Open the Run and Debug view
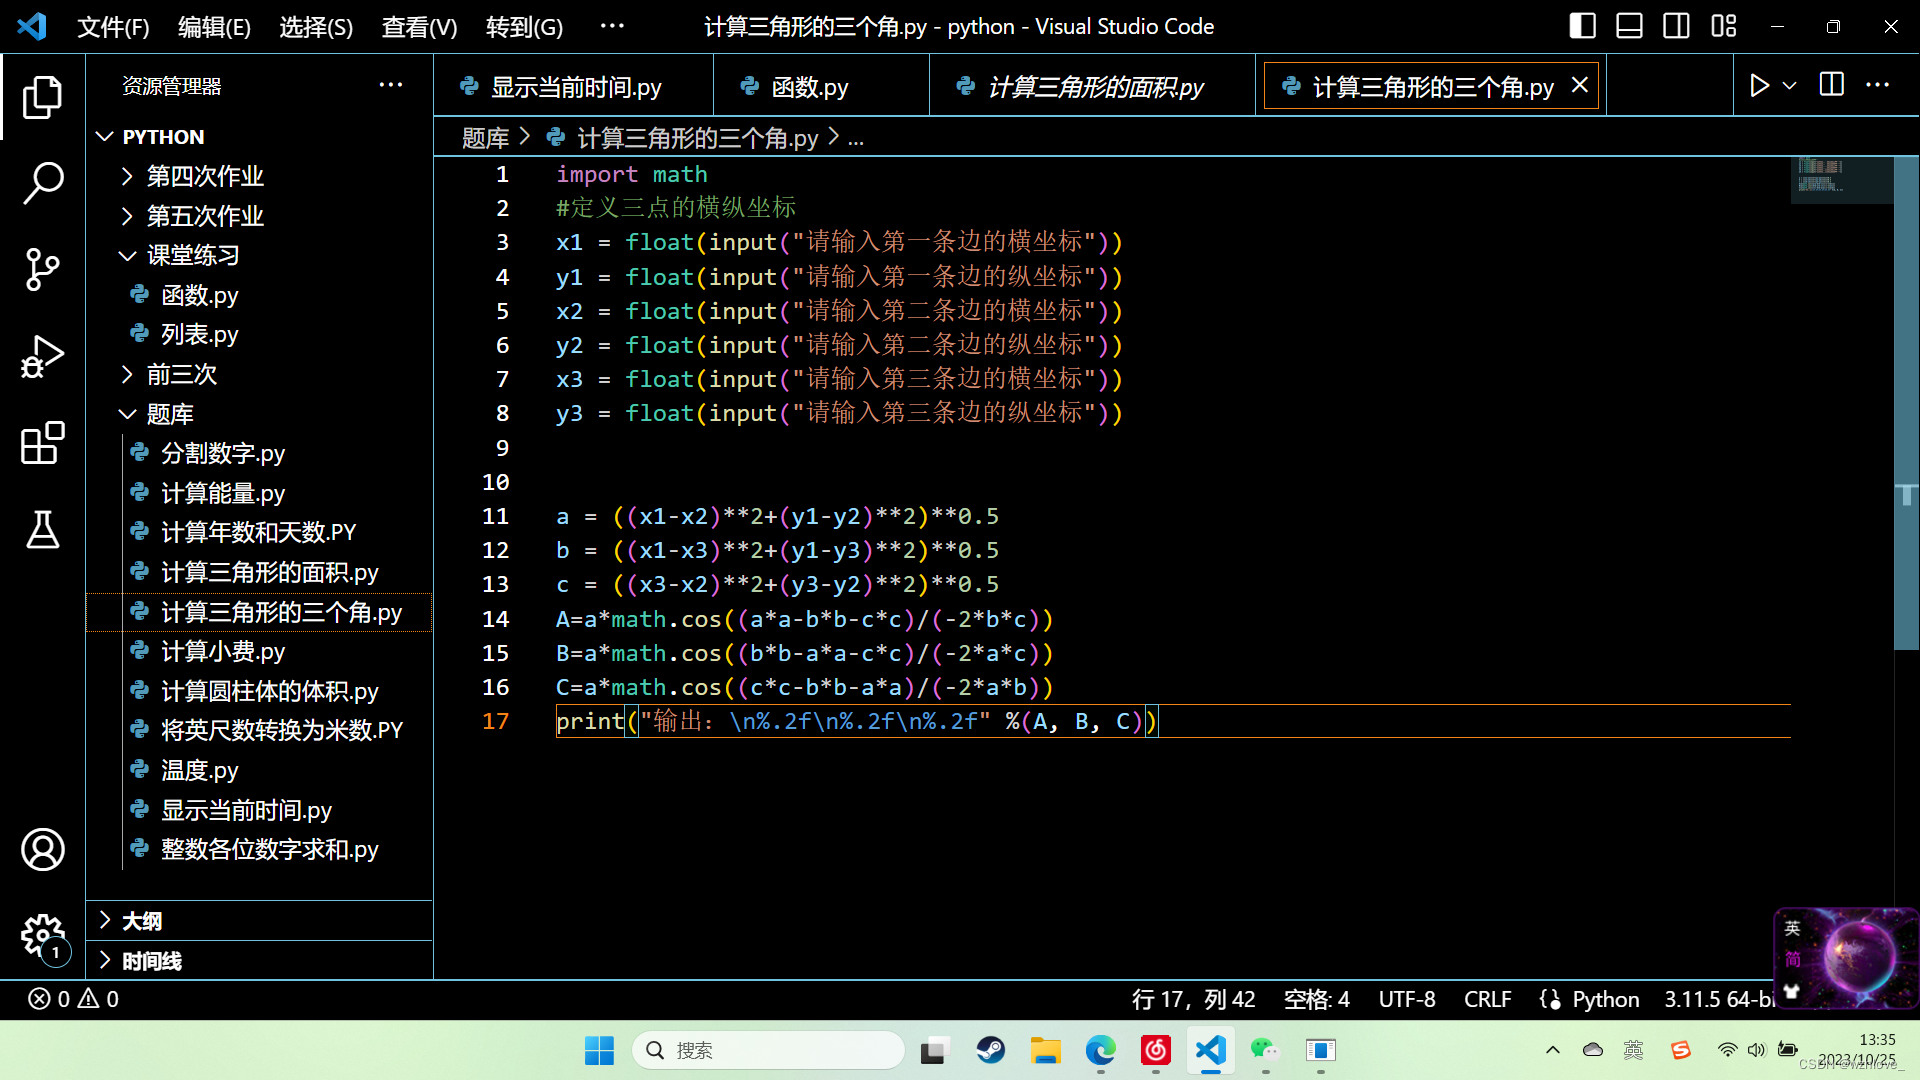1920x1080 pixels. tap(42, 356)
